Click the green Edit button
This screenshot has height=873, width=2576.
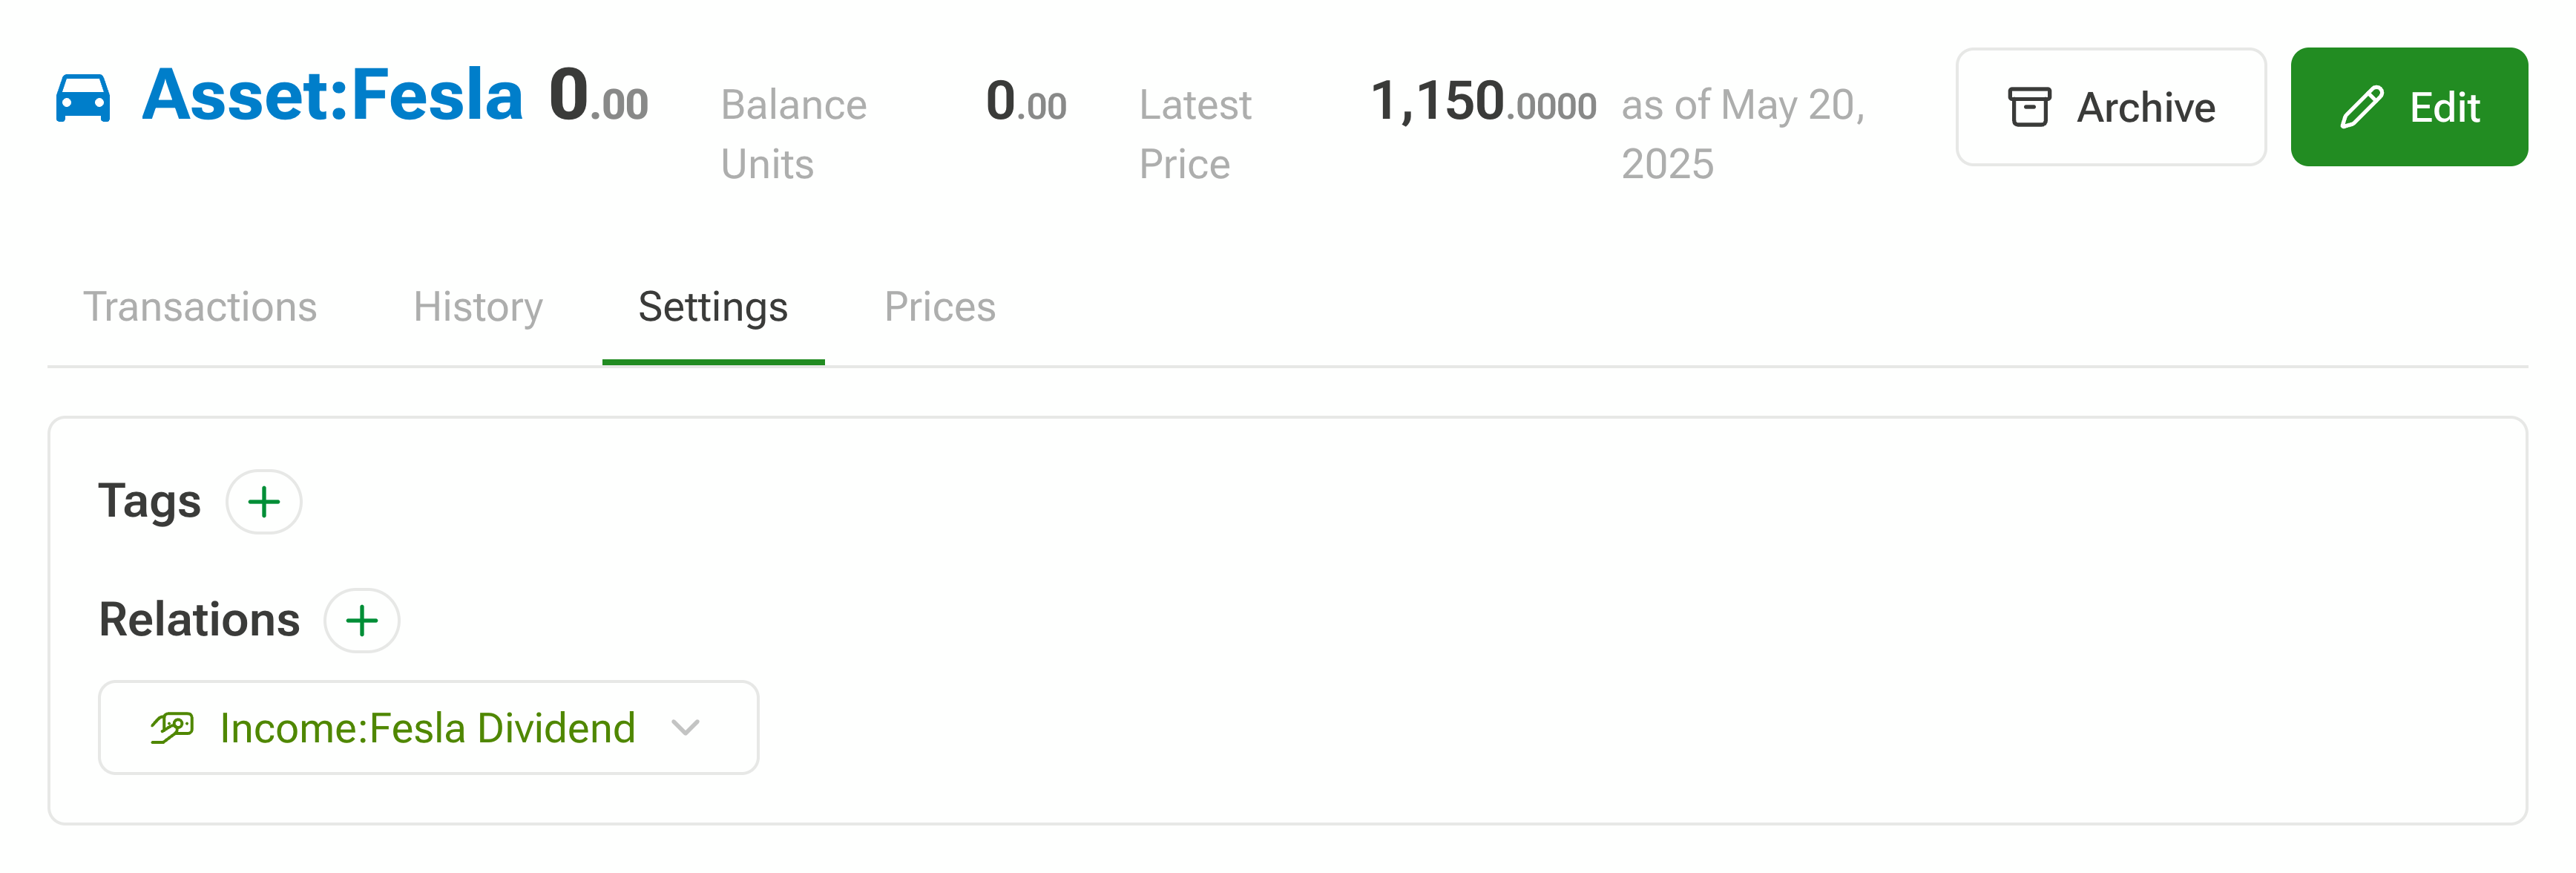pos(2410,107)
